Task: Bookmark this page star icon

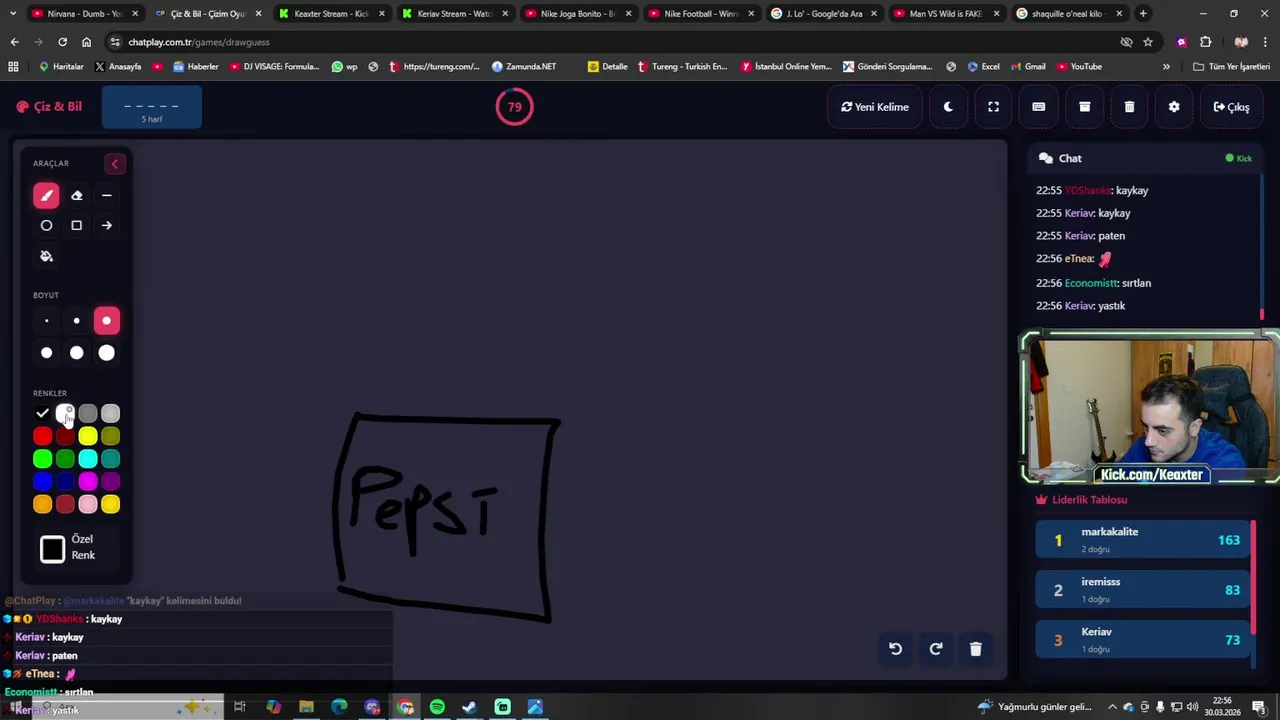Action: pyautogui.click(x=1148, y=42)
